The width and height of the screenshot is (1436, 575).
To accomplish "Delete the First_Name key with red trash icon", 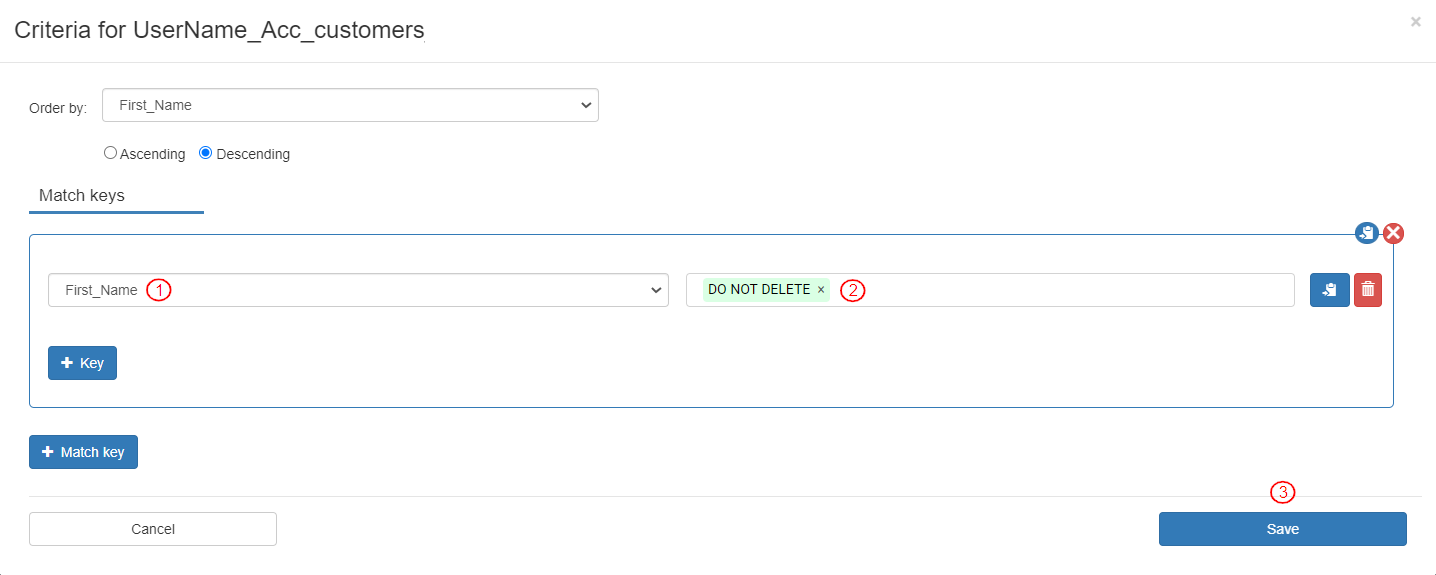I will click(1368, 290).
